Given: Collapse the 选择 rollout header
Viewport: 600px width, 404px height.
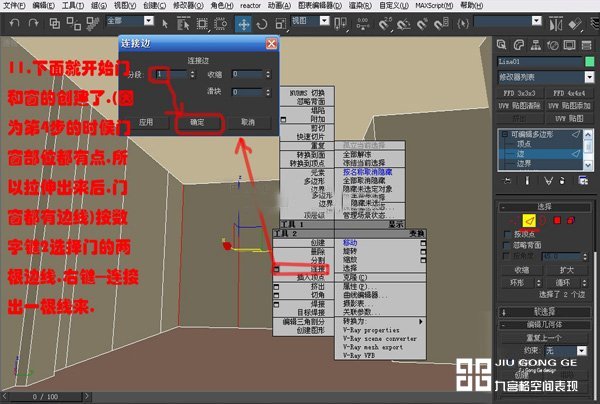Looking at the screenshot, I should [x=544, y=207].
